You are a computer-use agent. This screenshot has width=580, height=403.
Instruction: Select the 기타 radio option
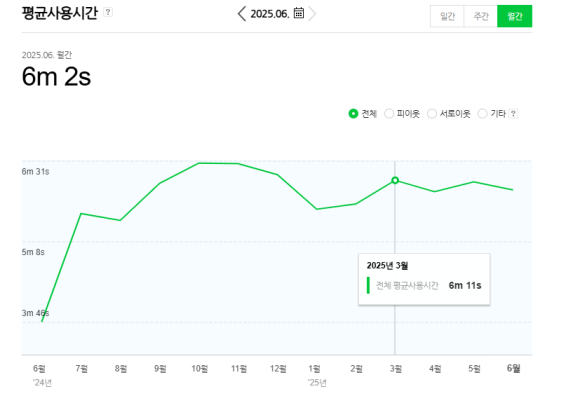pyautogui.click(x=482, y=114)
